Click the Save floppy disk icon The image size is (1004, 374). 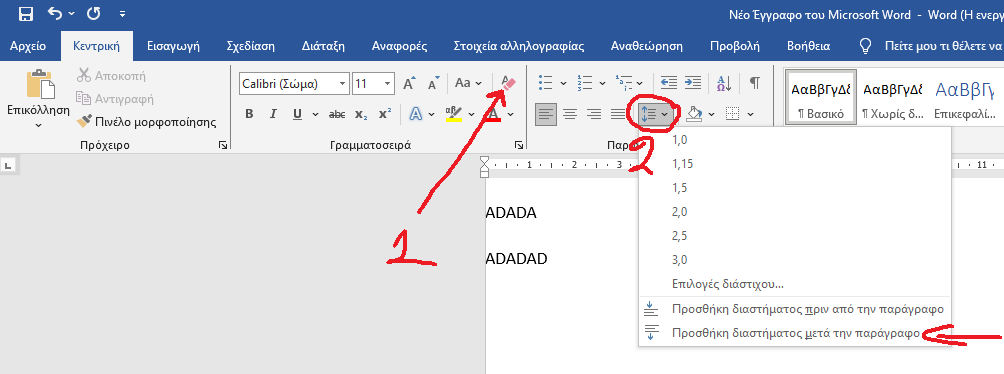coord(26,13)
